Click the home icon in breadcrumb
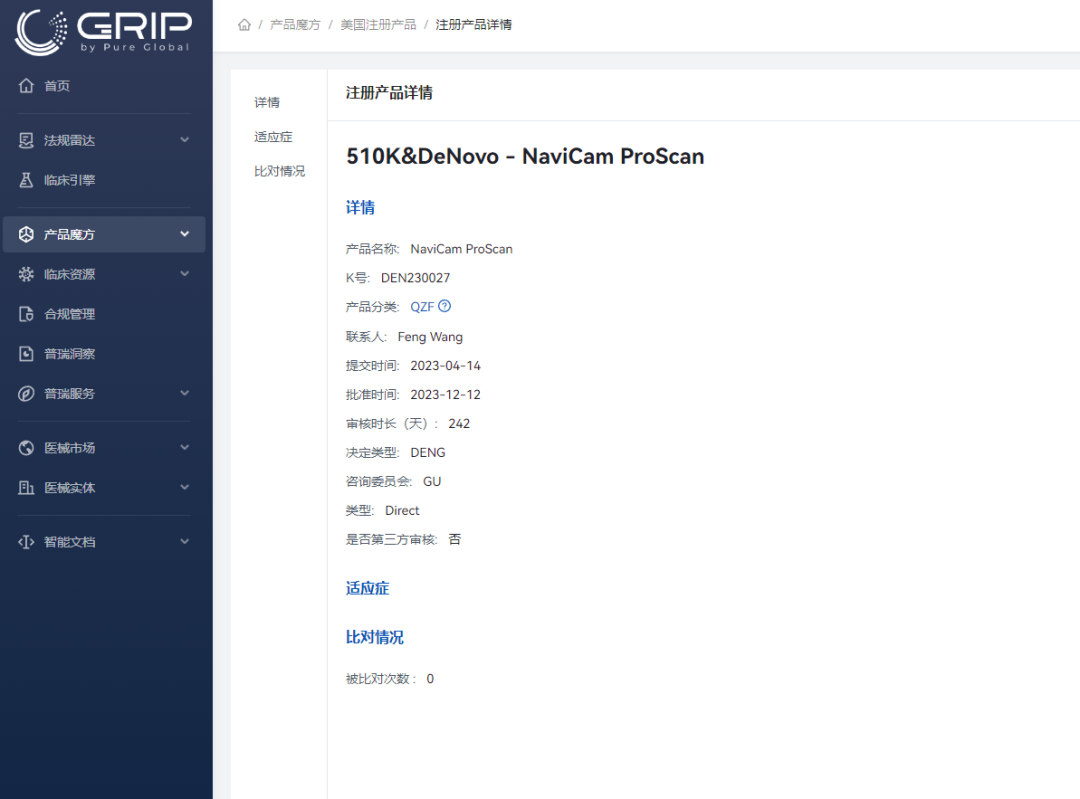Image resolution: width=1080 pixels, height=799 pixels. (x=244, y=25)
